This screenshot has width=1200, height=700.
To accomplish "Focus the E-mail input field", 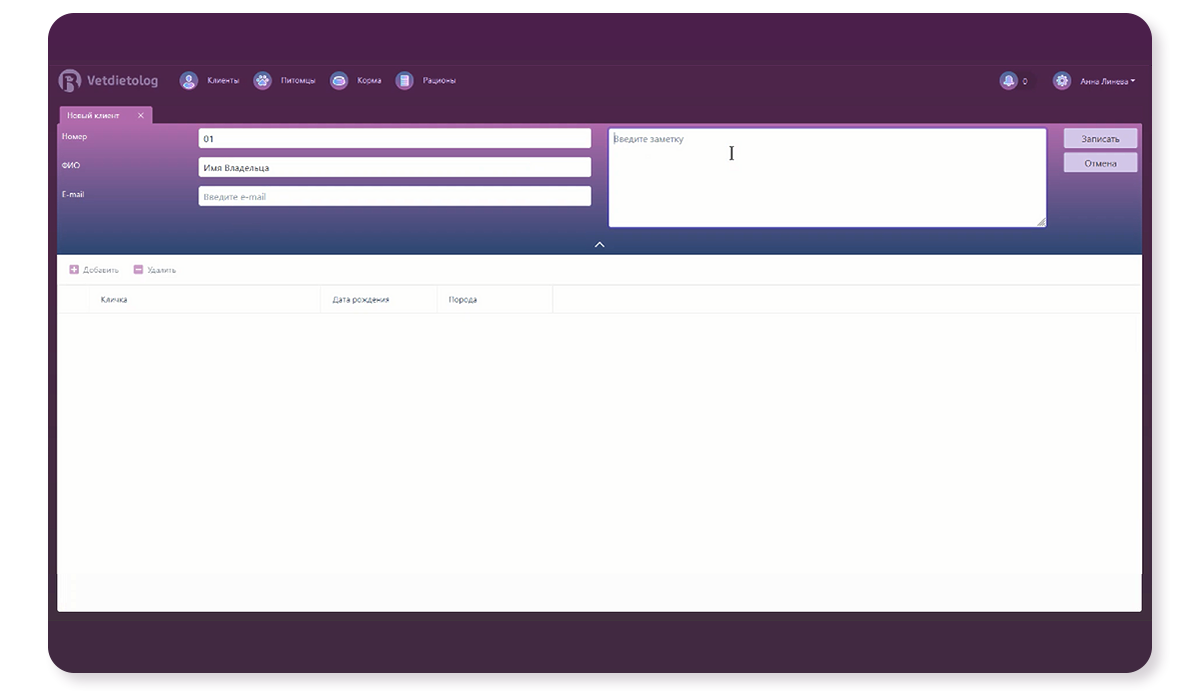I will (x=394, y=197).
